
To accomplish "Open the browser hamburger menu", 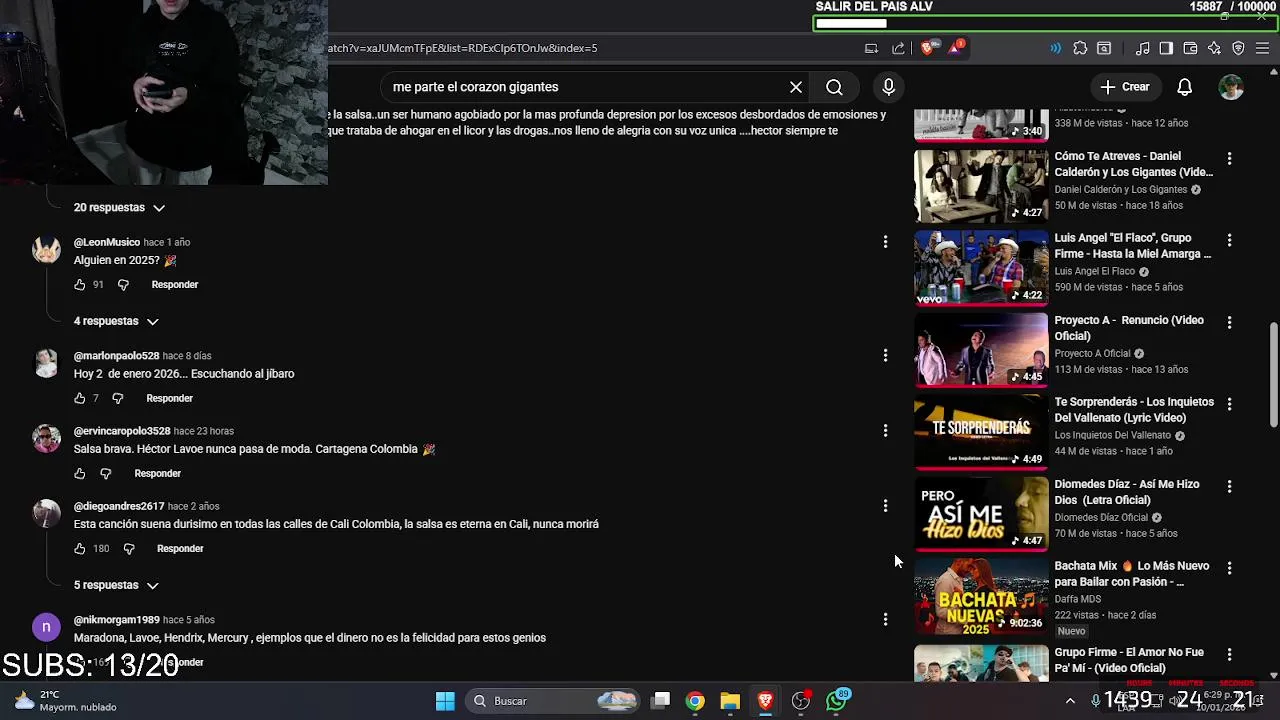I will point(1262,48).
